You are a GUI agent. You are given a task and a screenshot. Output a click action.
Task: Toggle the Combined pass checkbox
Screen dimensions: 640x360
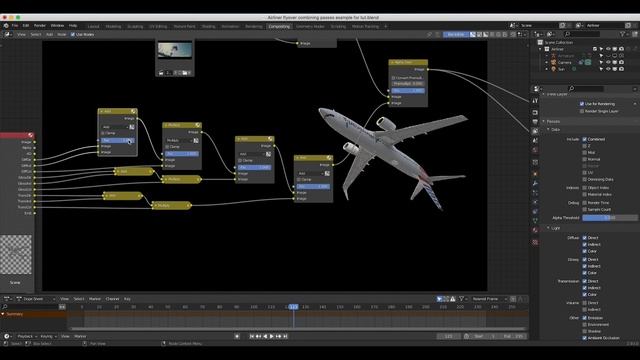click(x=585, y=139)
